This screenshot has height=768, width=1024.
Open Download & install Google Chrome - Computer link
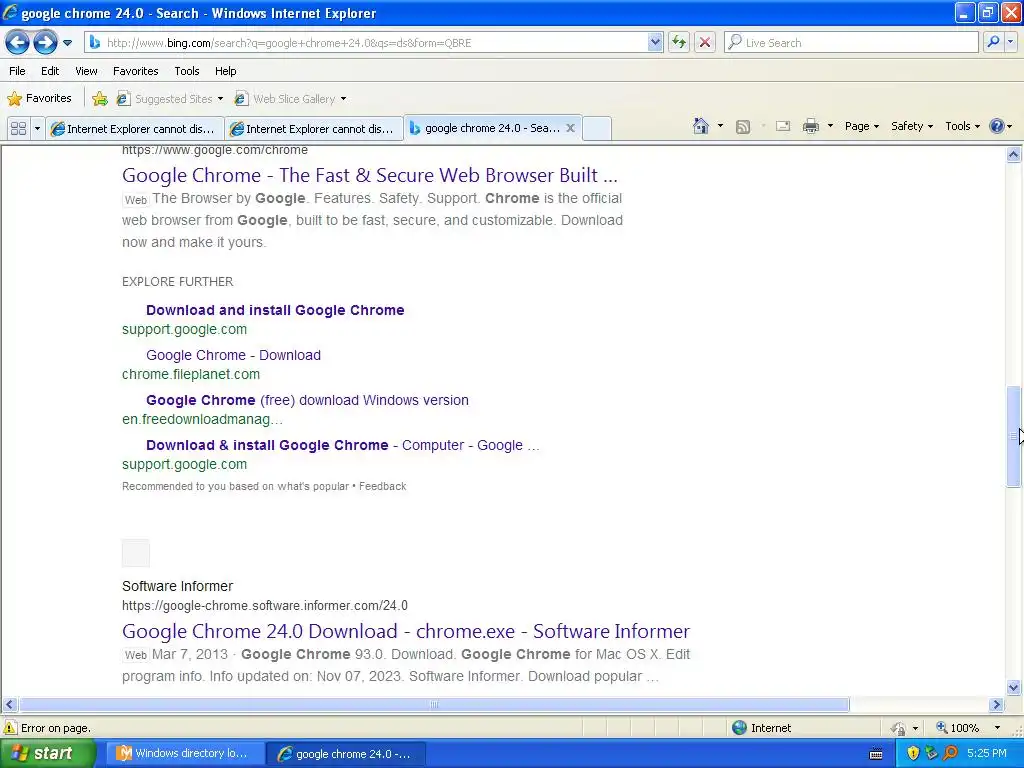click(342, 445)
